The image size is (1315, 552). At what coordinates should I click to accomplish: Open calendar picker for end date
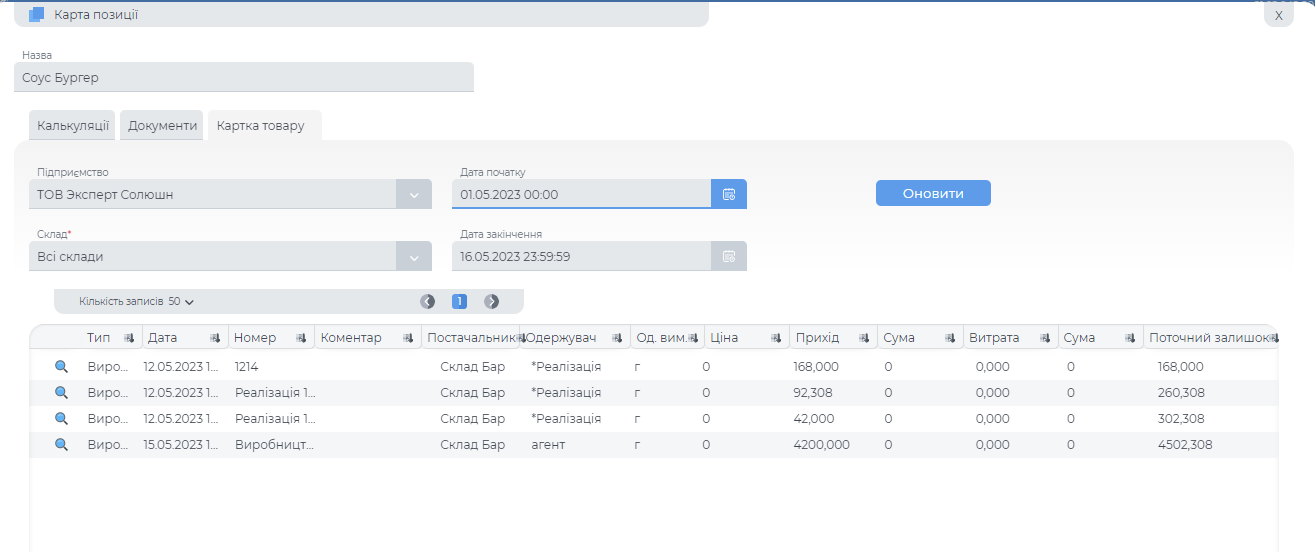[729, 256]
